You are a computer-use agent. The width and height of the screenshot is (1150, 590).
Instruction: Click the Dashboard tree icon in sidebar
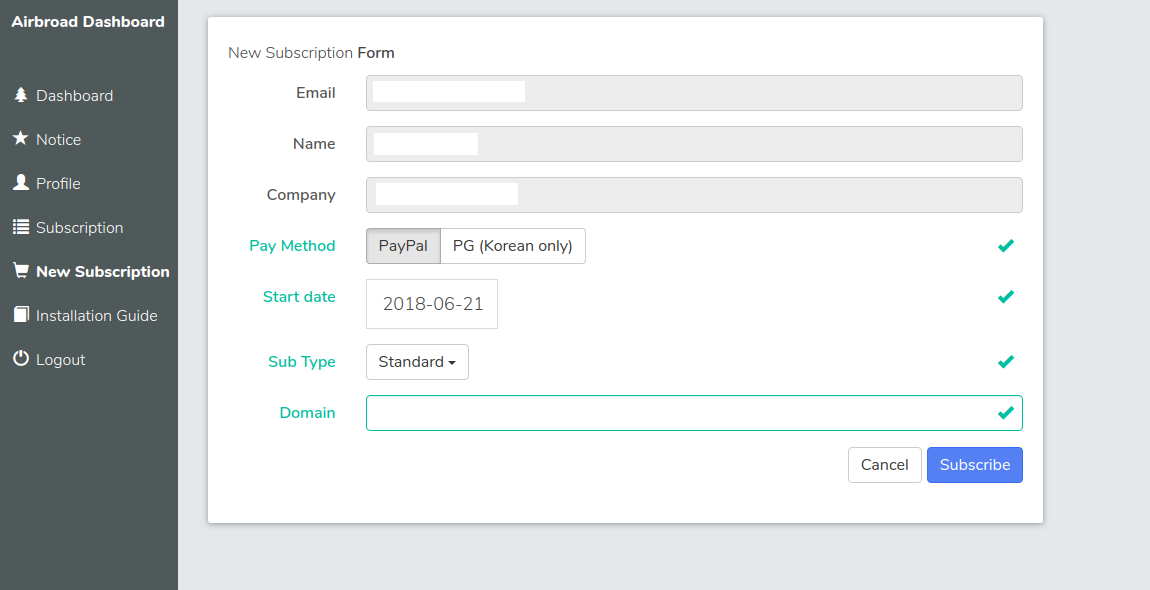click(x=21, y=95)
